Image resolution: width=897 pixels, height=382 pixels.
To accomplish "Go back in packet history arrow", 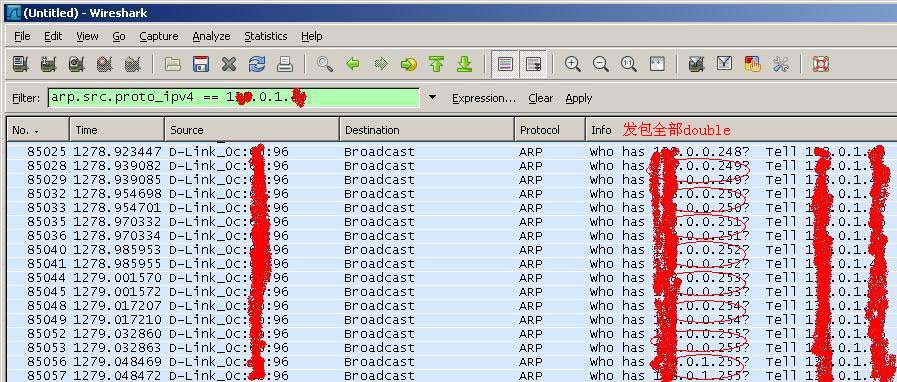I will click(x=353, y=64).
